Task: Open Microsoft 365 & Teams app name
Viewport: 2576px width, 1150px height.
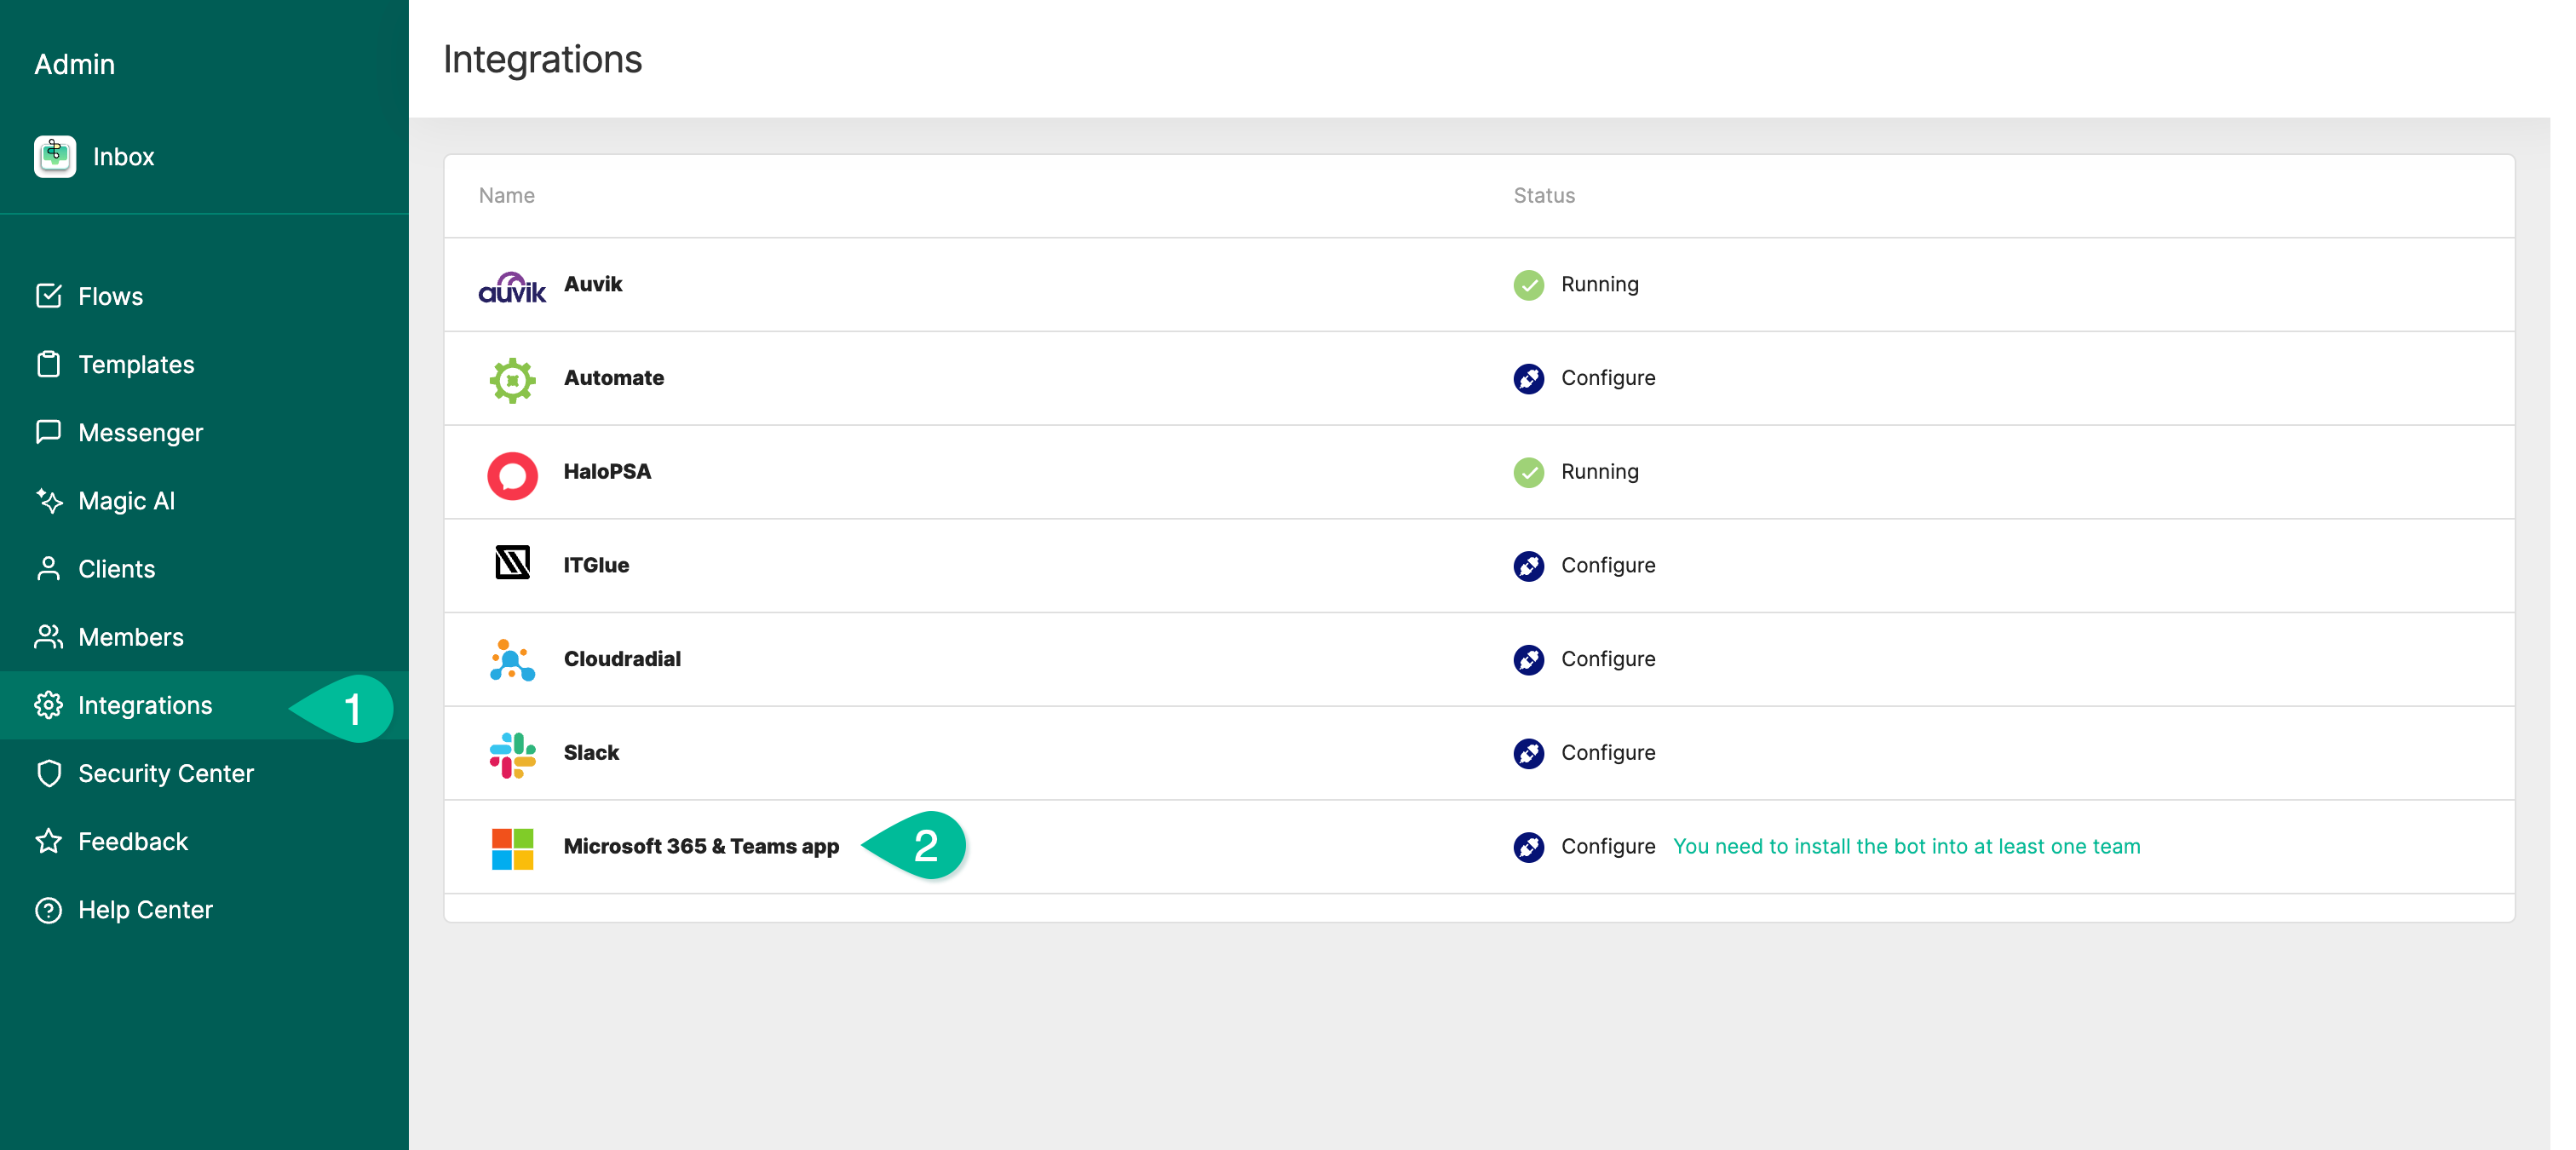Action: pos(701,846)
